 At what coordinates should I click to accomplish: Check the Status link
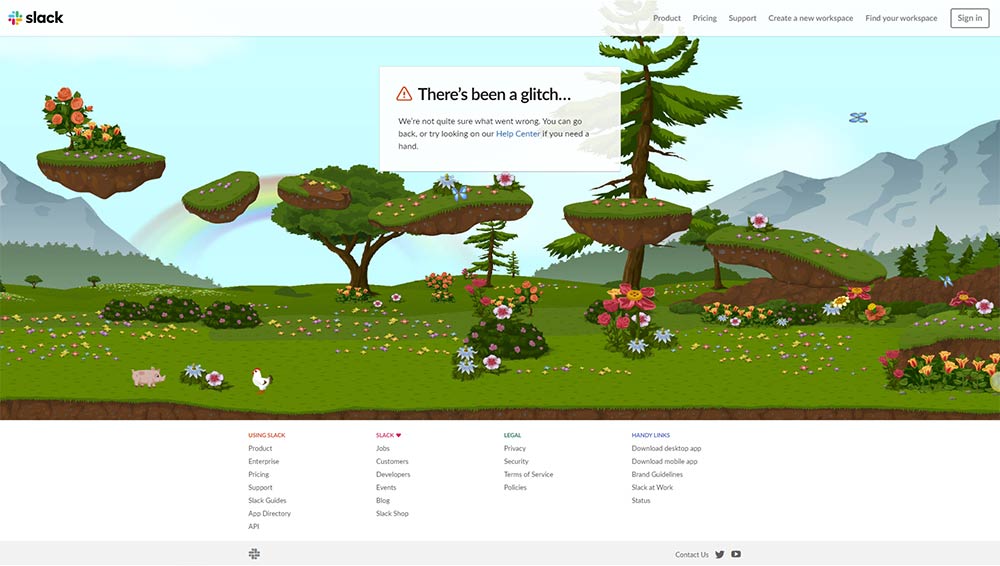click(641, 501)
